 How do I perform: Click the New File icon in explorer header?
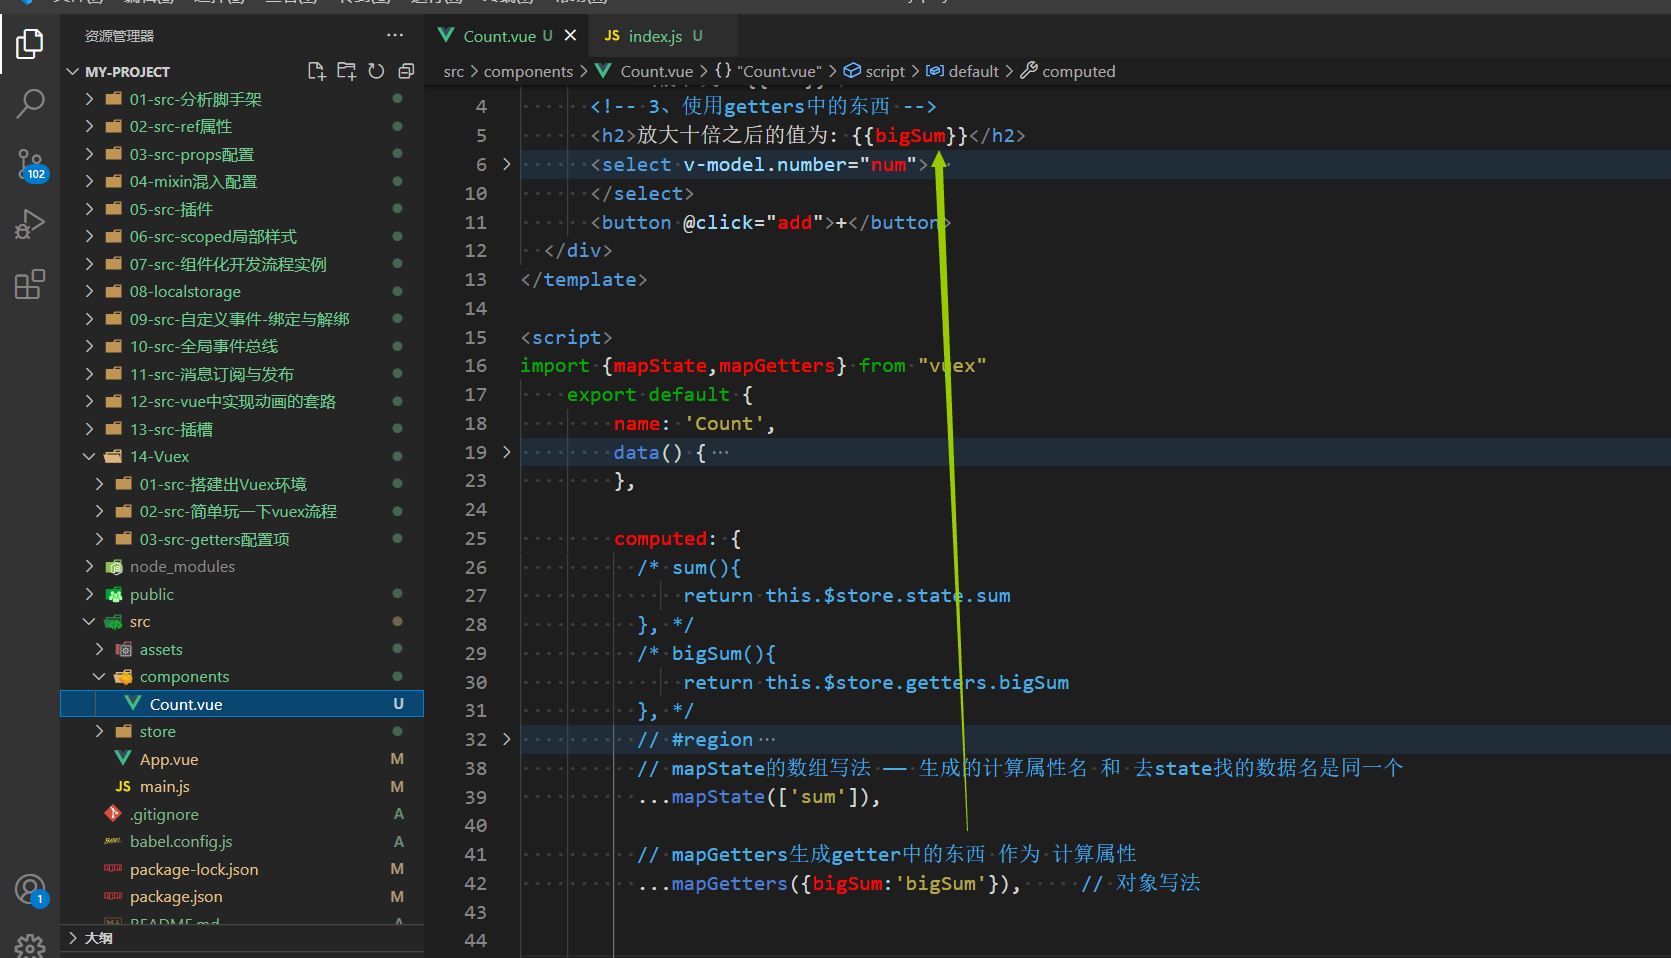(316, 71)
